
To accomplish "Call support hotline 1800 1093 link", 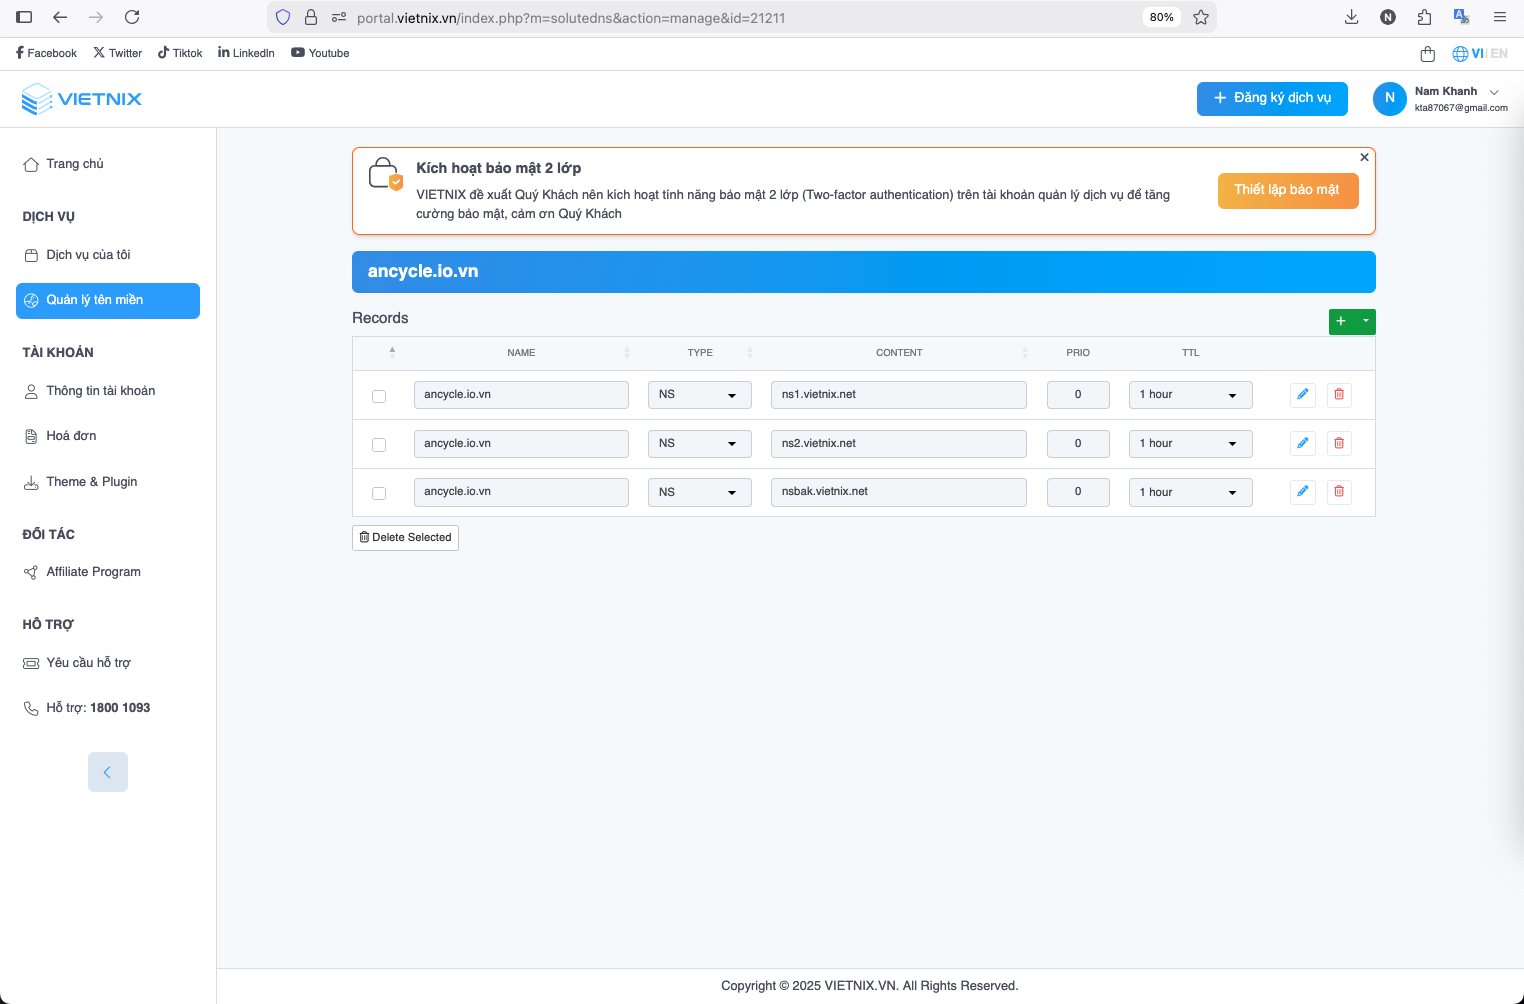I will pos(120,708).
